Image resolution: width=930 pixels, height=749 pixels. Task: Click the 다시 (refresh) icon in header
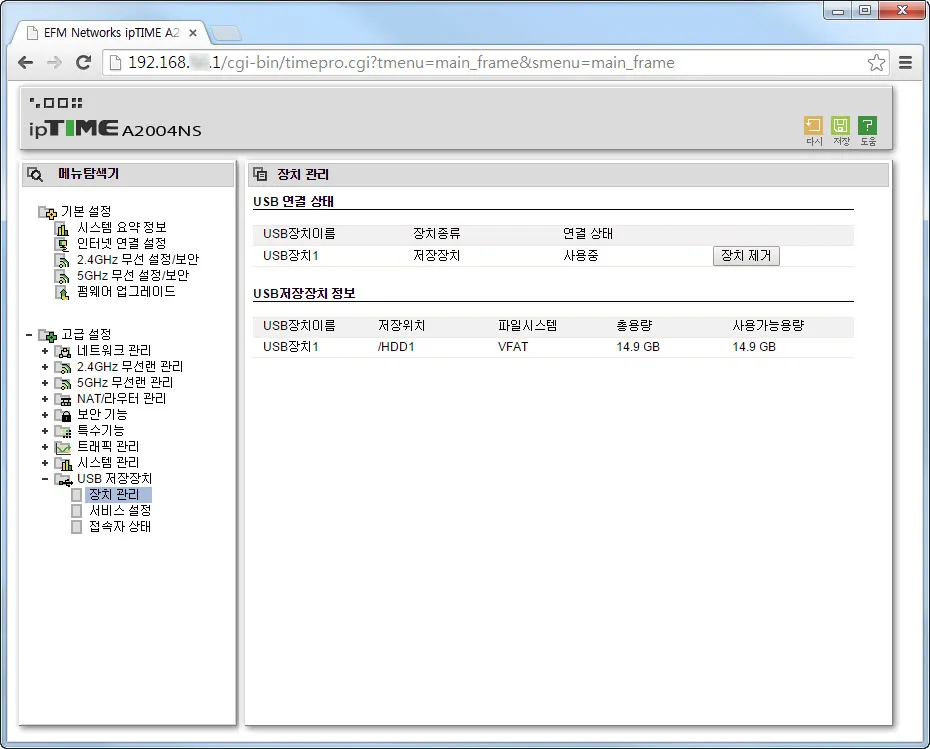click(x=813, y=126)
